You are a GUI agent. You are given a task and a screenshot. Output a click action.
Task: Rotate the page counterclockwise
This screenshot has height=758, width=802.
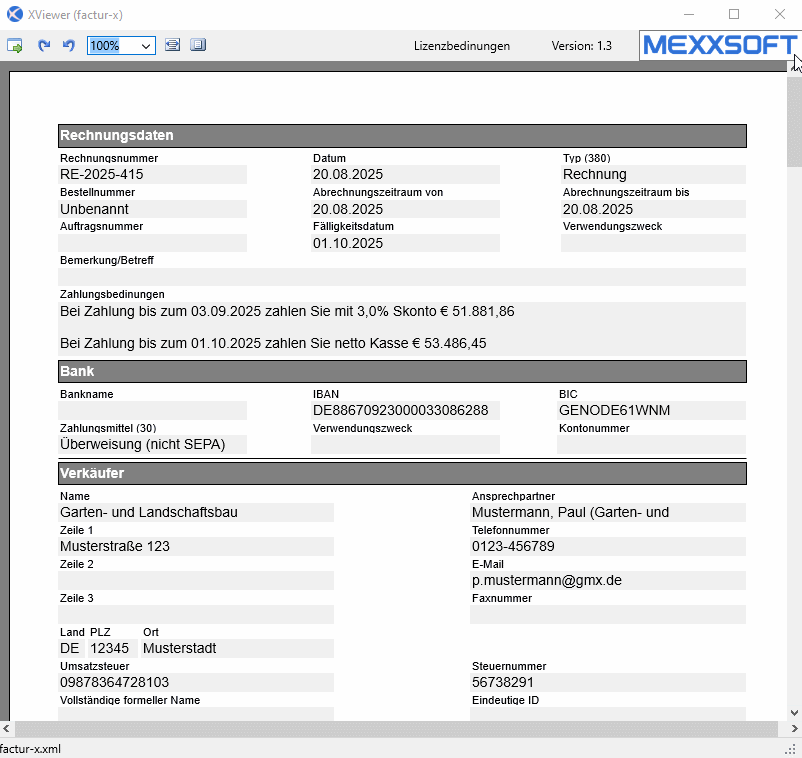69,46
